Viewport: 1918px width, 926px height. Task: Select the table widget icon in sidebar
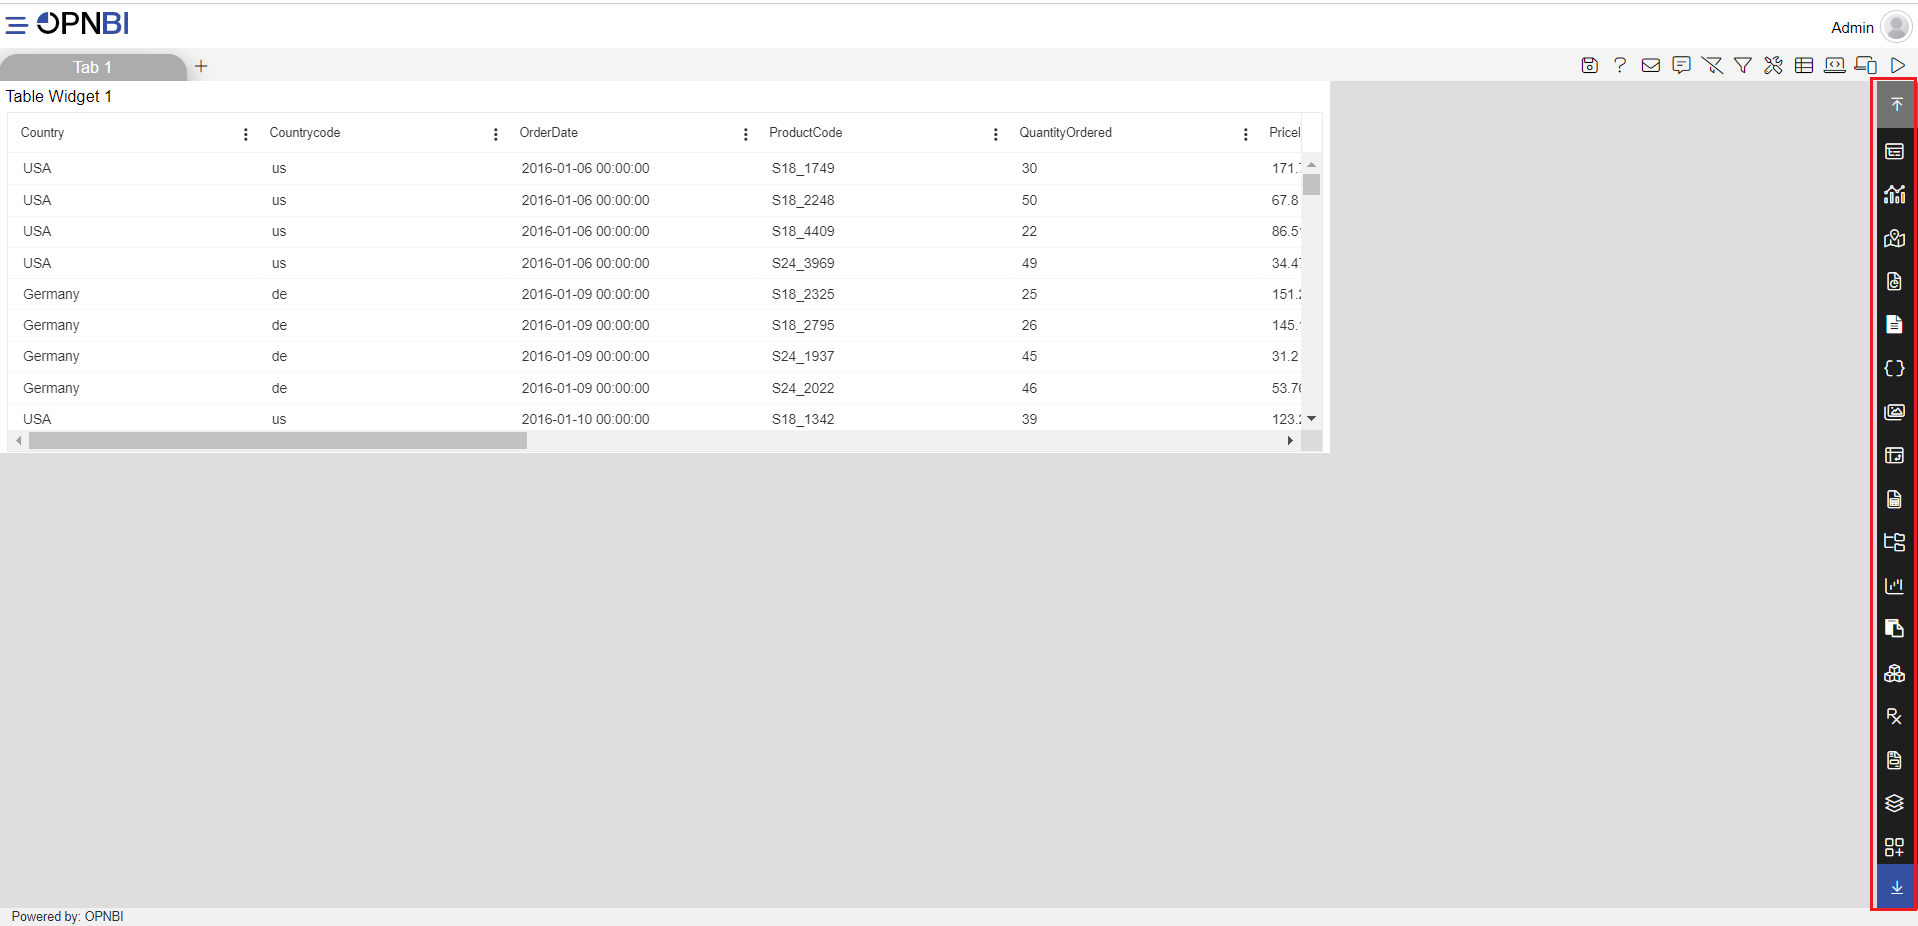pyautogui.click(x=1894, y=151)
